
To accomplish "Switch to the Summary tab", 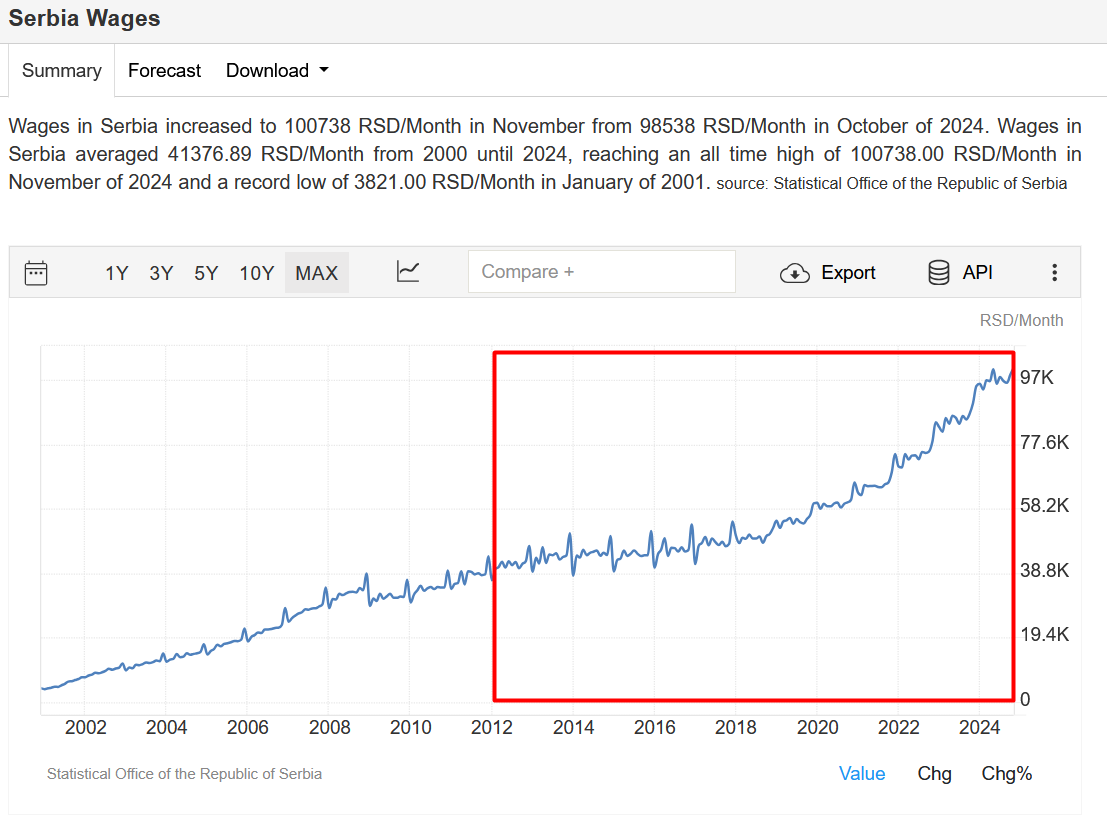I will pyautogui.click(x=62, y=71).
